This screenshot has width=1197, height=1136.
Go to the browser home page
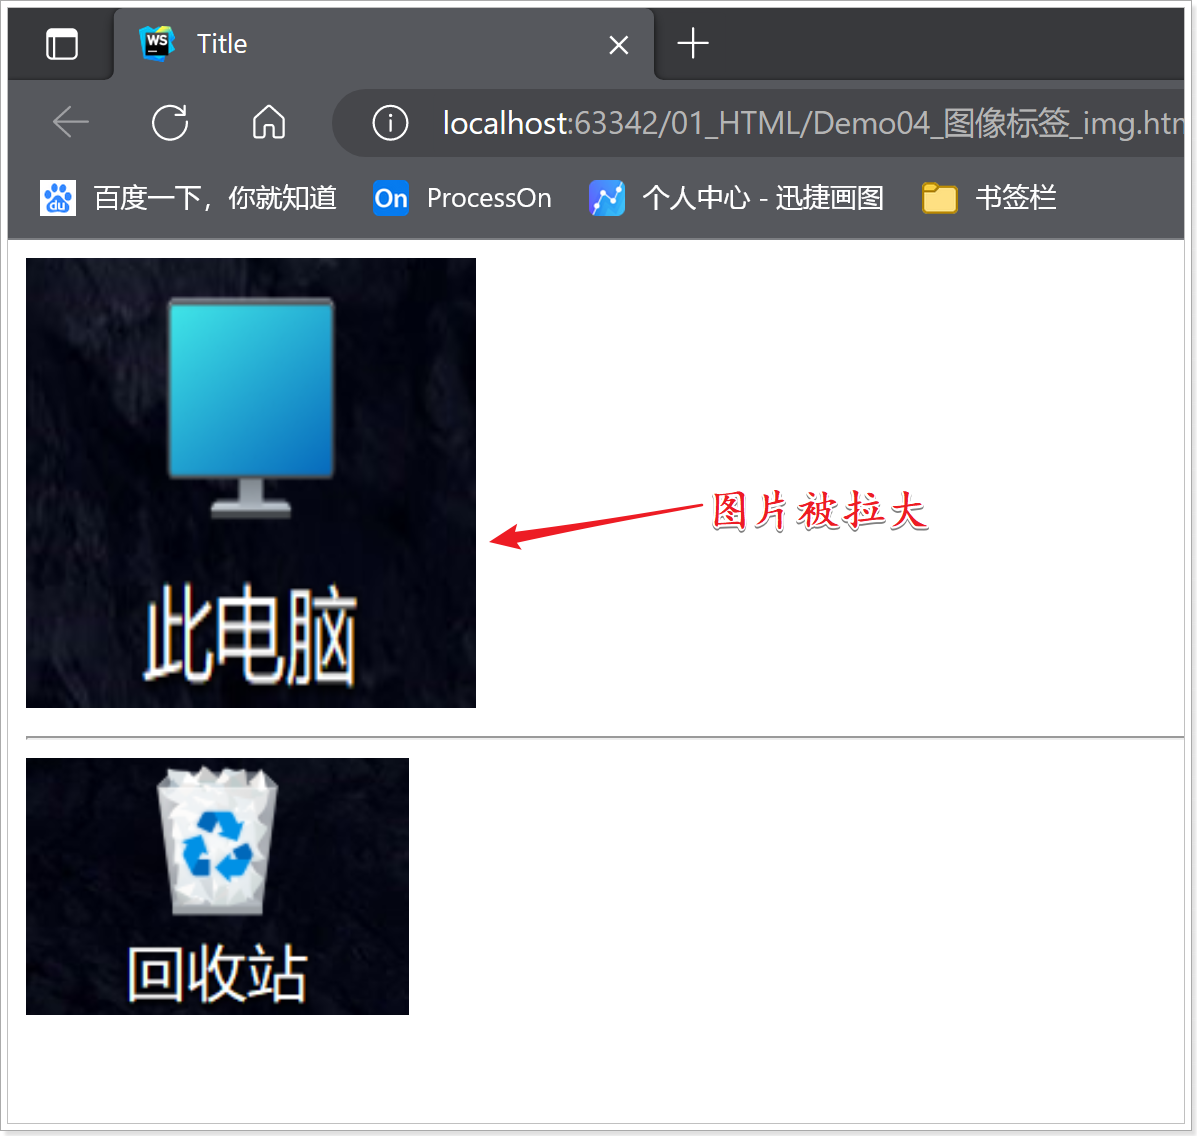click(269, 123)
